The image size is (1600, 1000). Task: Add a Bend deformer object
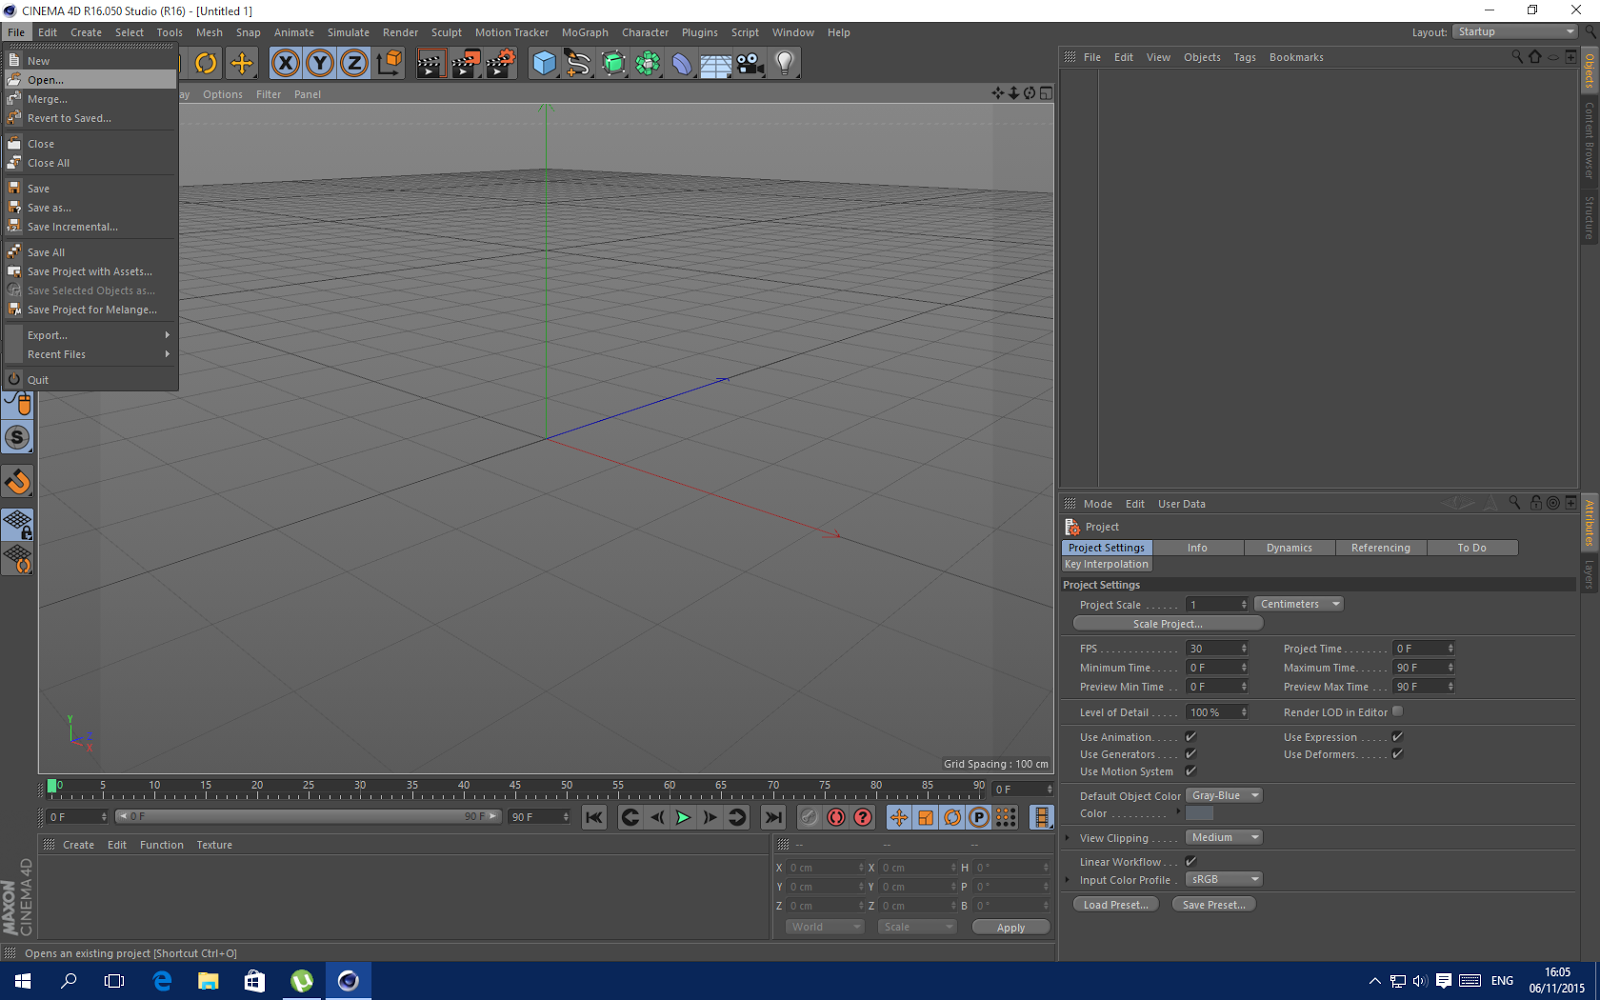click(x=682, y=63)
